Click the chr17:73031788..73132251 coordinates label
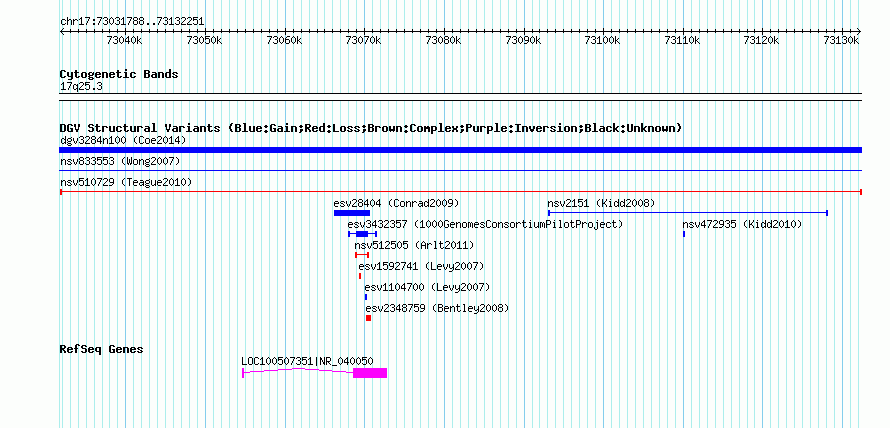This screenshot has width=890, height=428. pos(132,22)
